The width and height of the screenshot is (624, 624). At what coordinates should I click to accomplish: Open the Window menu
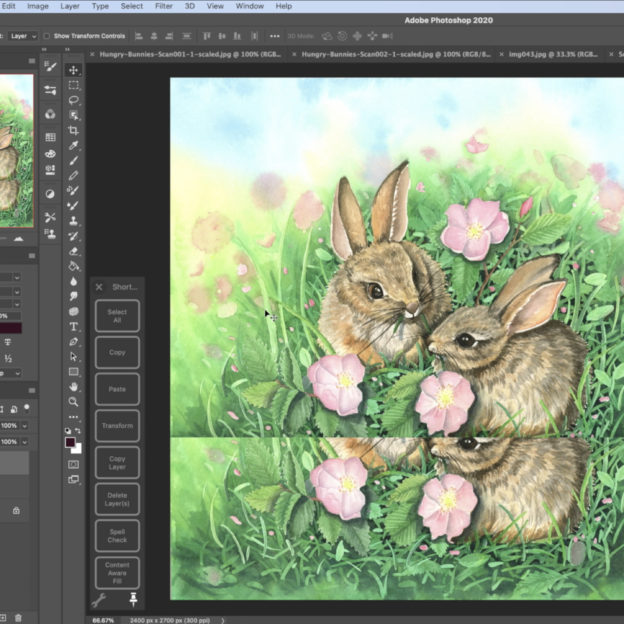pyautogui.click(x=250, y=6)
